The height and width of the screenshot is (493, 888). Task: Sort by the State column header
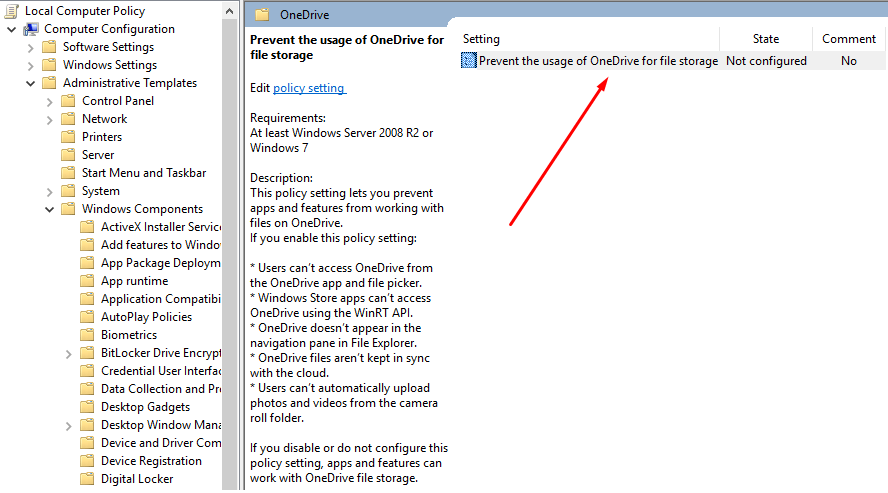[x=766, y=39]
